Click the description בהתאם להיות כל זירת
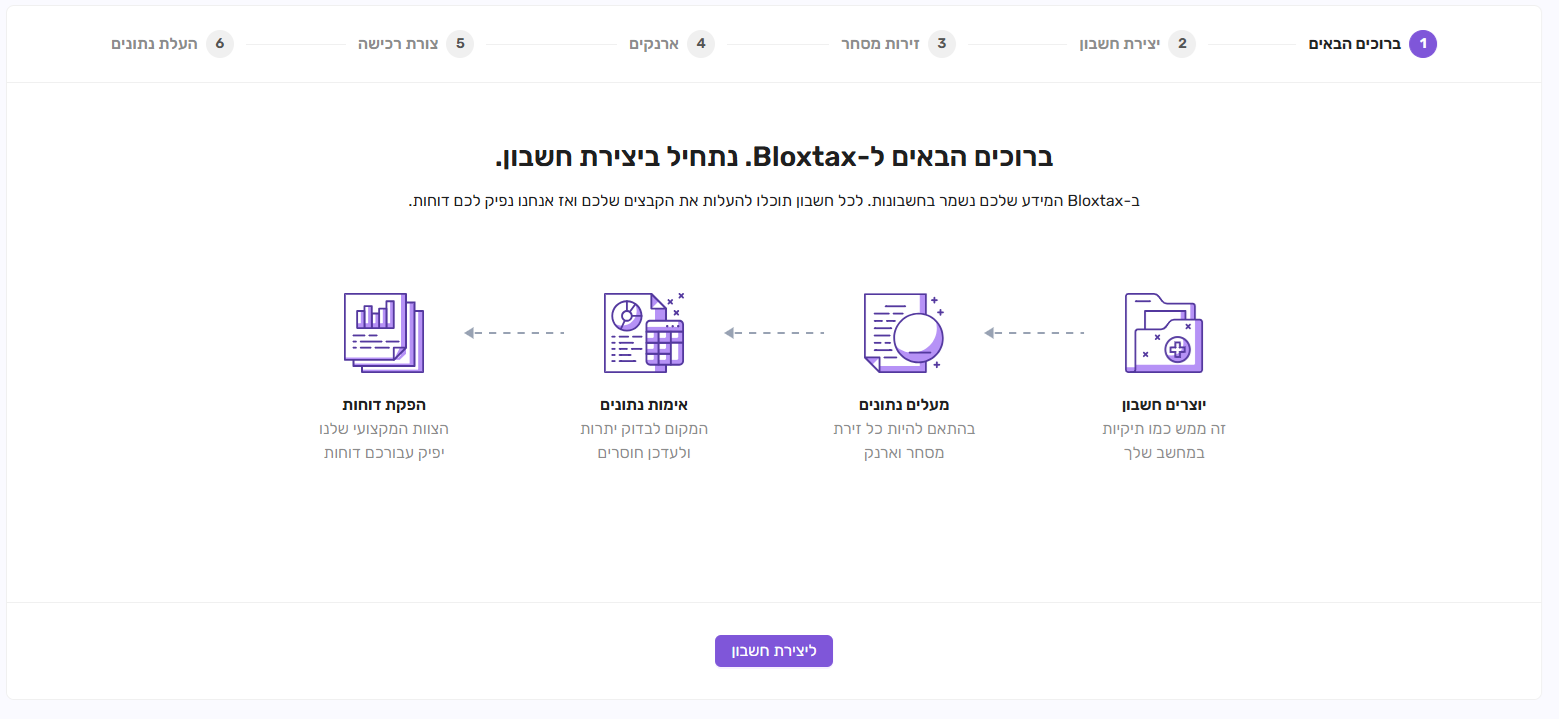The height and width of the screenshot is (719, 1559). click(x=904, y=441)
